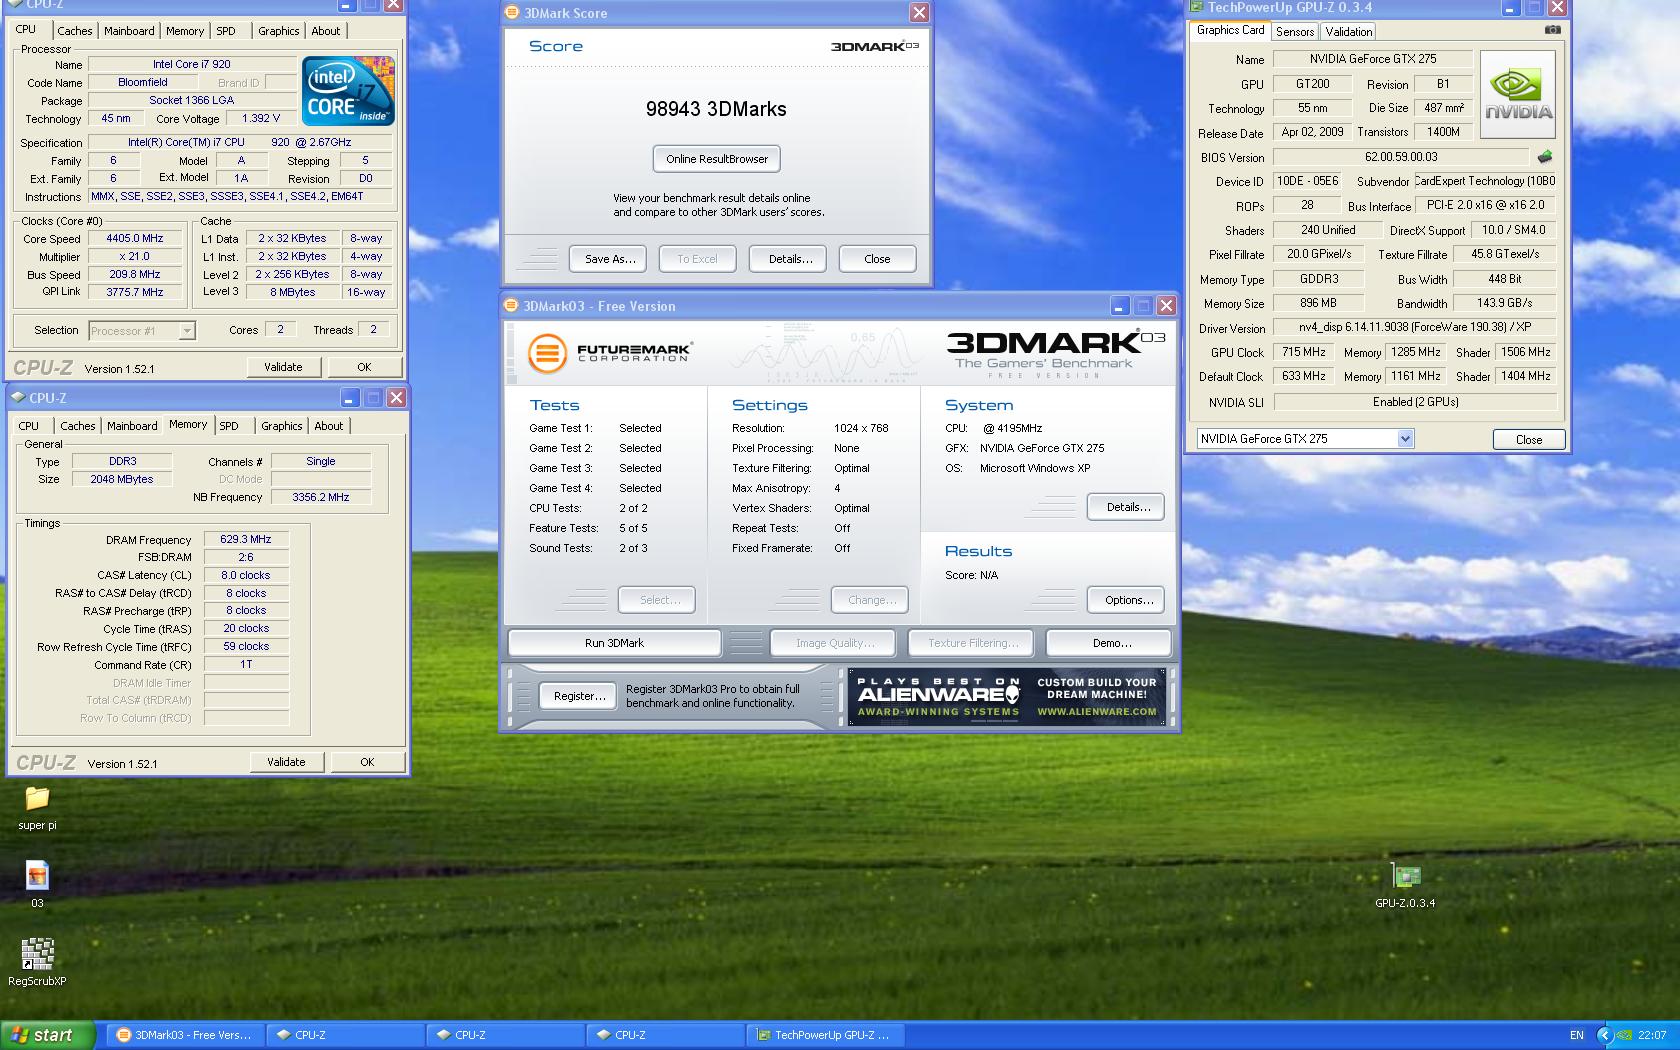The width and height of the screenshot is (1680, 1050).
Task: Click the Core Speed value 4405.0 MHz
Action: [135, 239]
